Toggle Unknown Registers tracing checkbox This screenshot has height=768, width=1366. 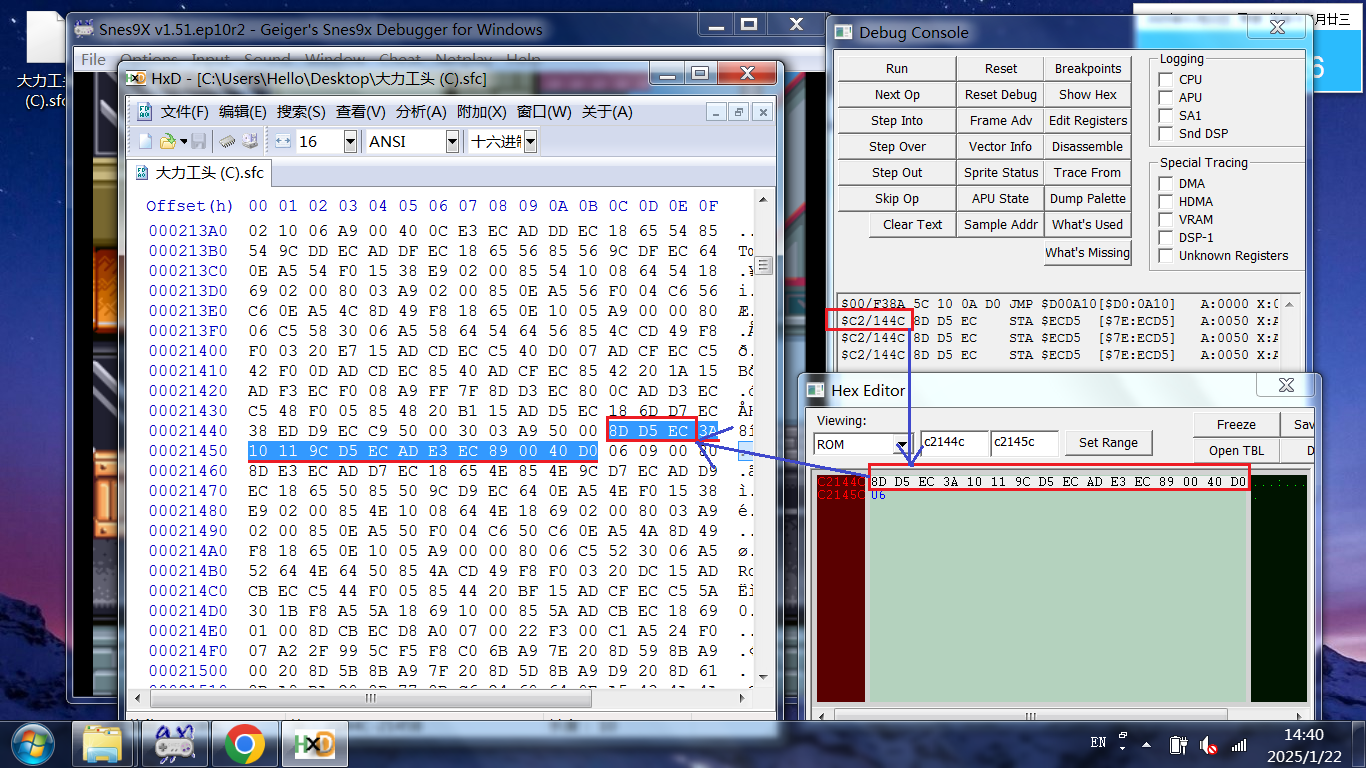pyautogui.click(x=1165, y=255)
